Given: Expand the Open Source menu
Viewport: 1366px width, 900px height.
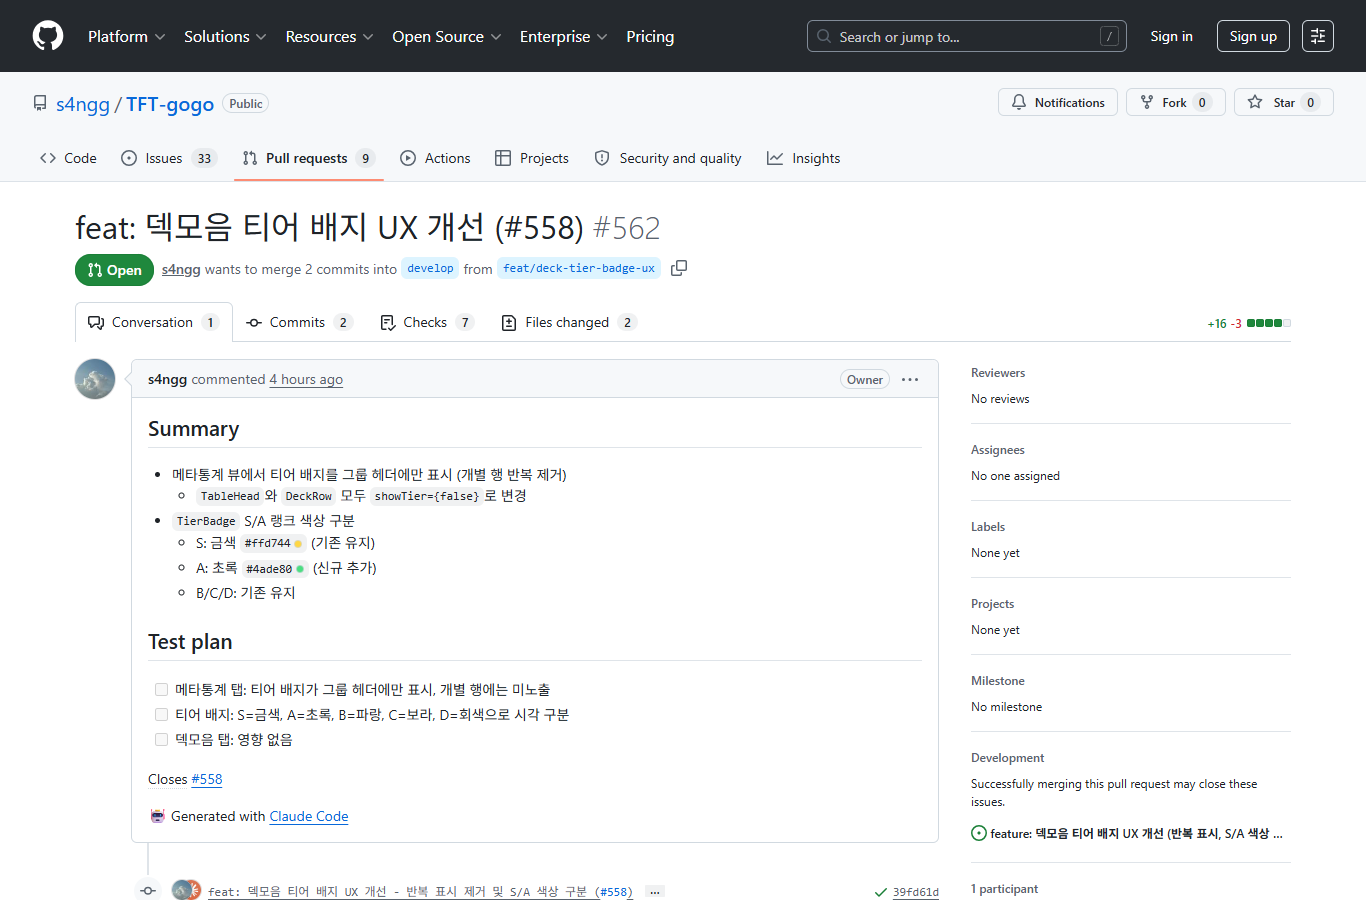Looking at the screenshot, I should click(446, 36).
